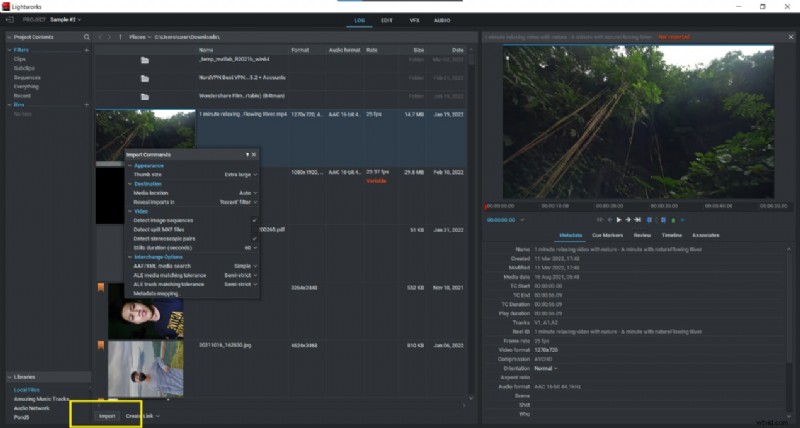Select 20211016_163630.jpg image thumbnail
The width and height of the screenshot is (800, 428).
145,369
